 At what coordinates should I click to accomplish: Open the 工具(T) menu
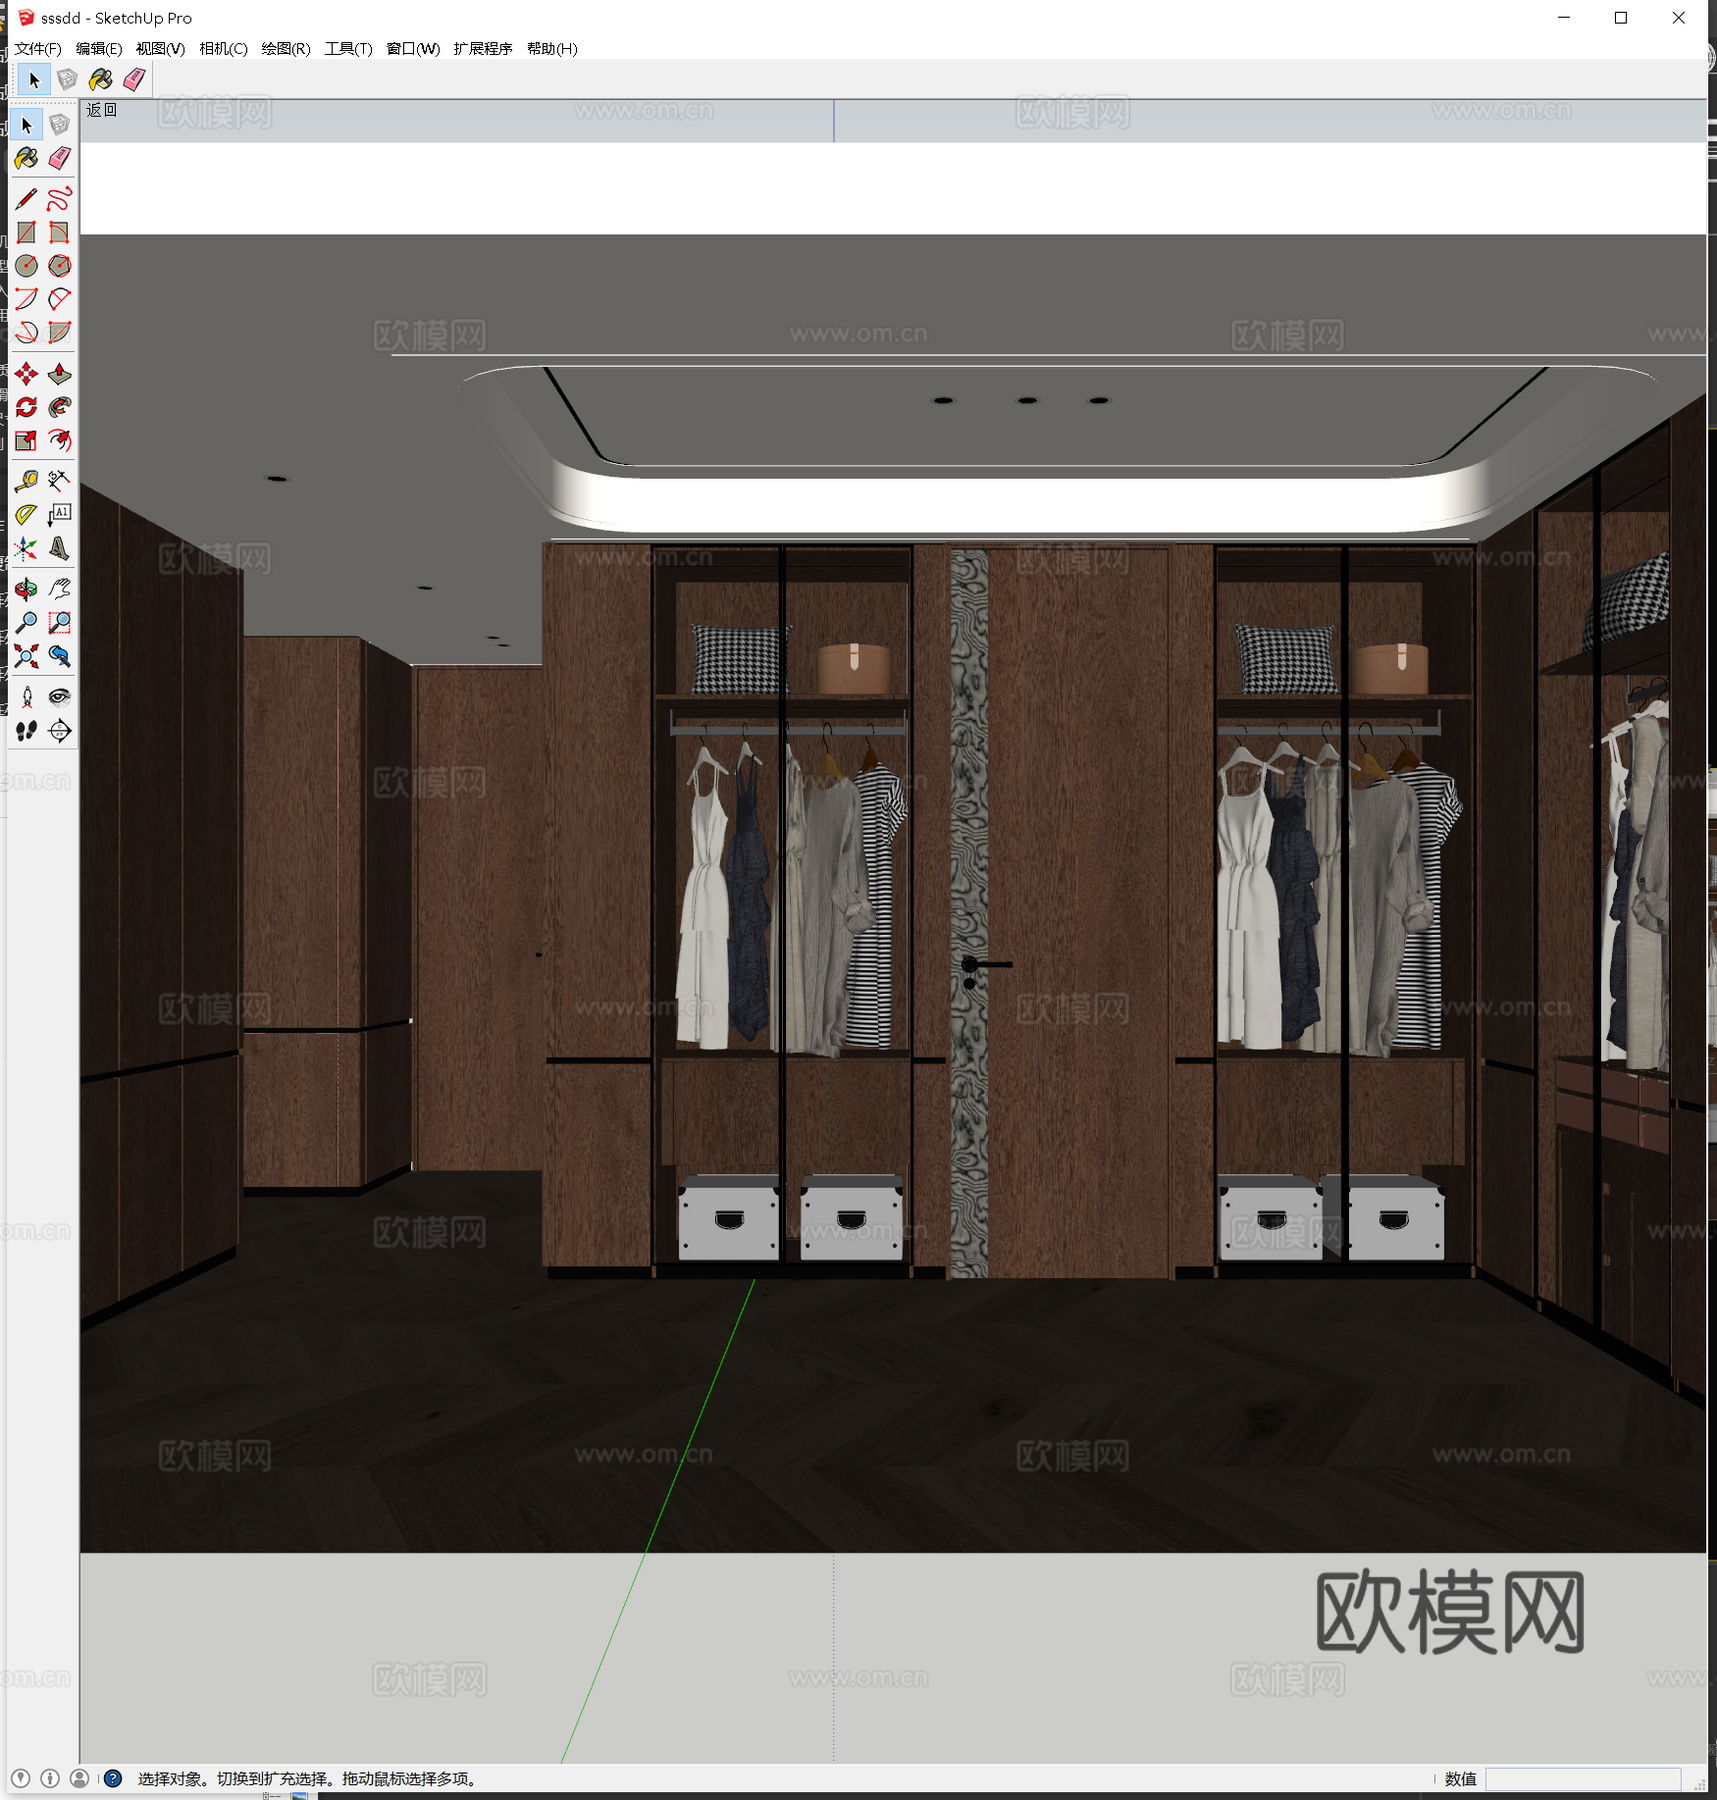[348, 49]
